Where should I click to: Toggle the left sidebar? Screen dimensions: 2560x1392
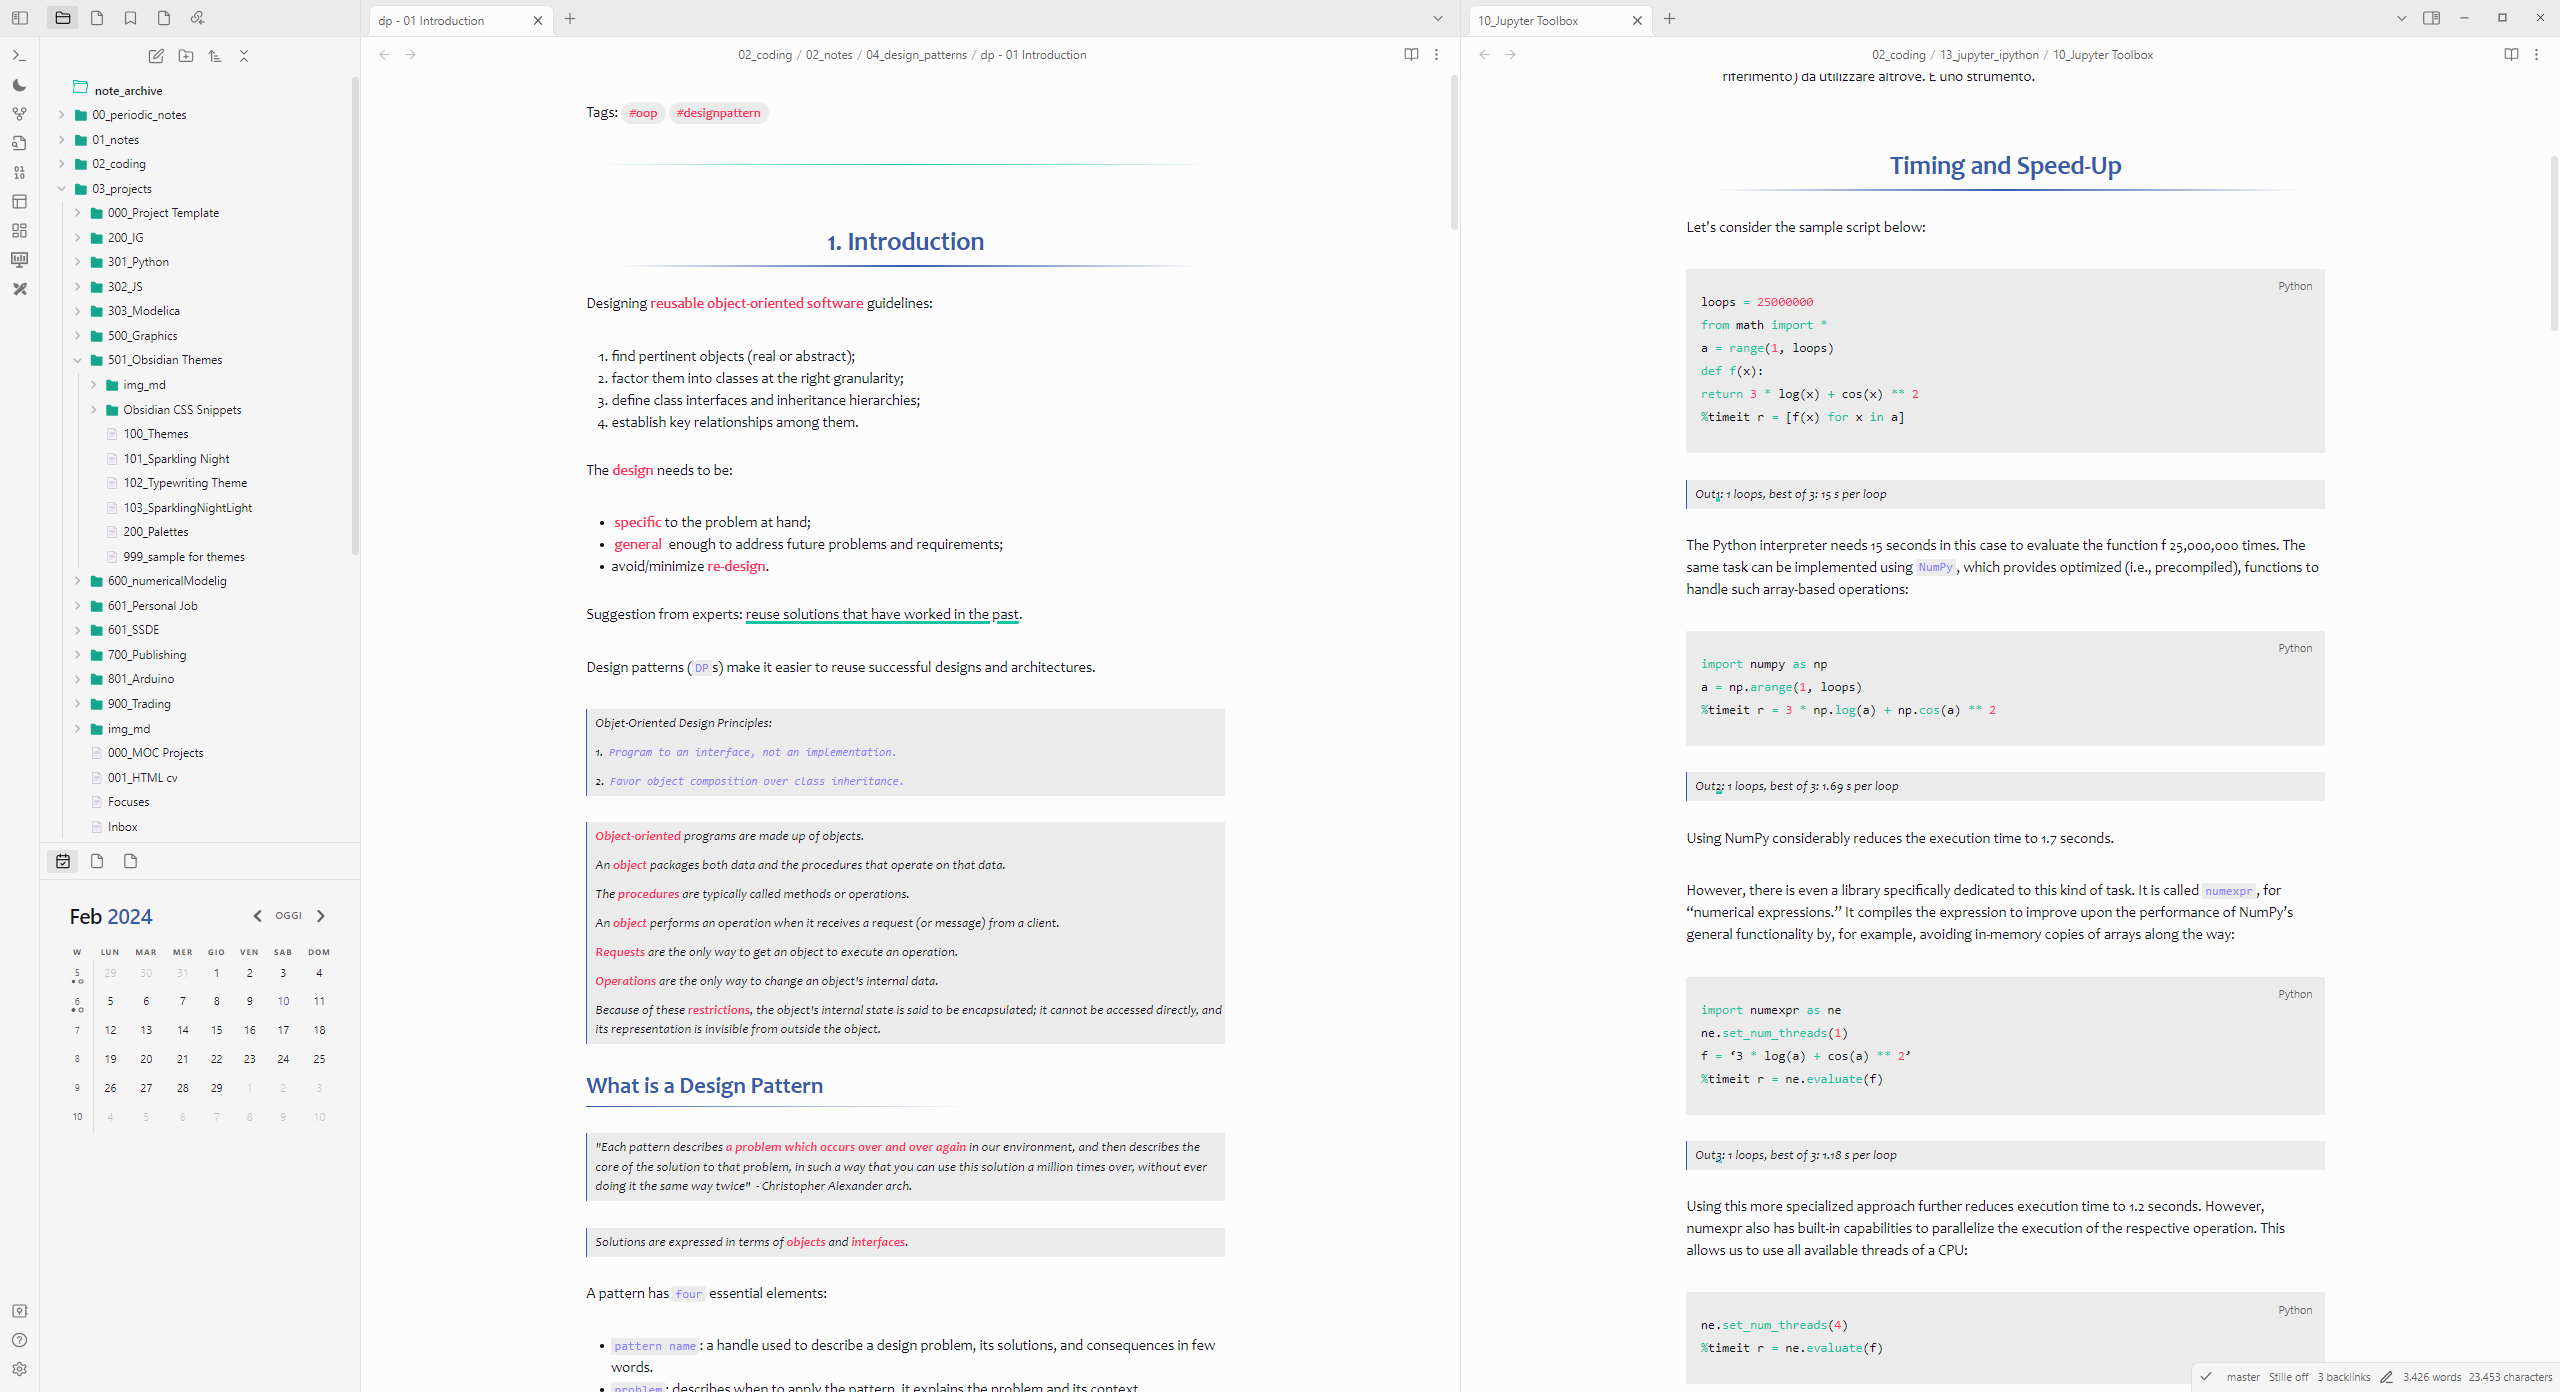point(20,18)
